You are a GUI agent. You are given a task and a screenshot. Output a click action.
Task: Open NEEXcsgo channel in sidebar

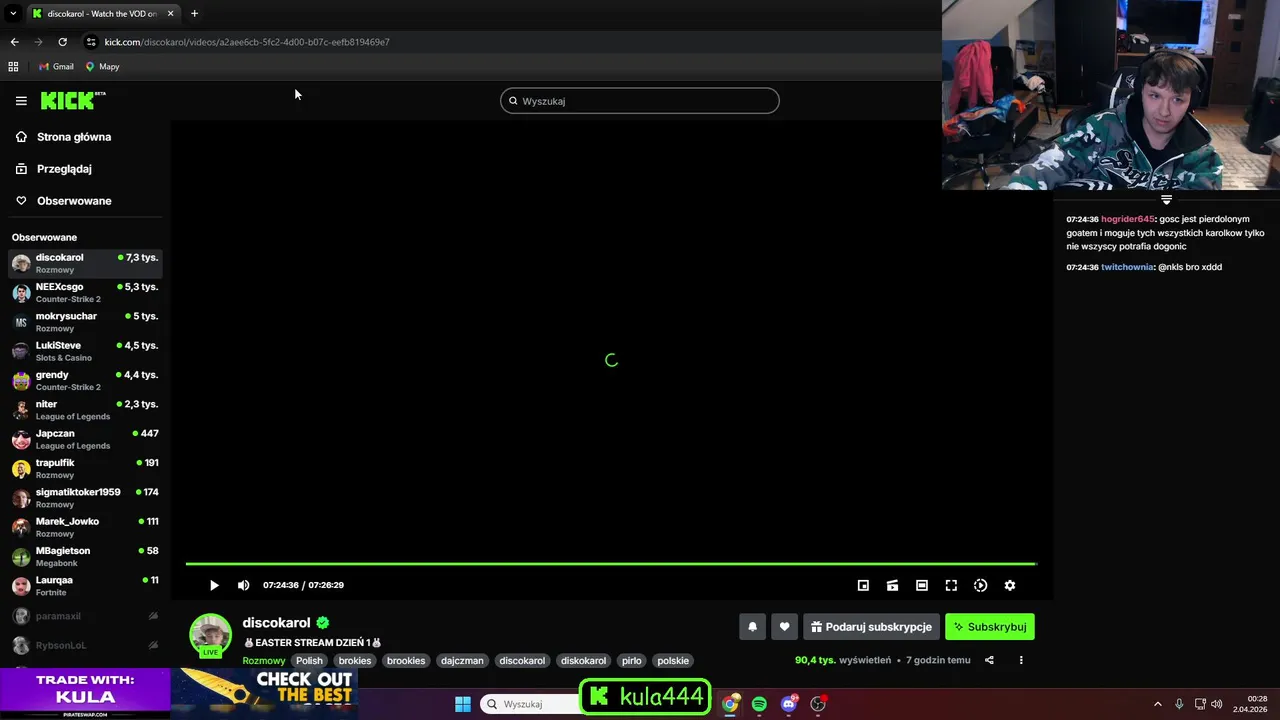pos(85,292)
